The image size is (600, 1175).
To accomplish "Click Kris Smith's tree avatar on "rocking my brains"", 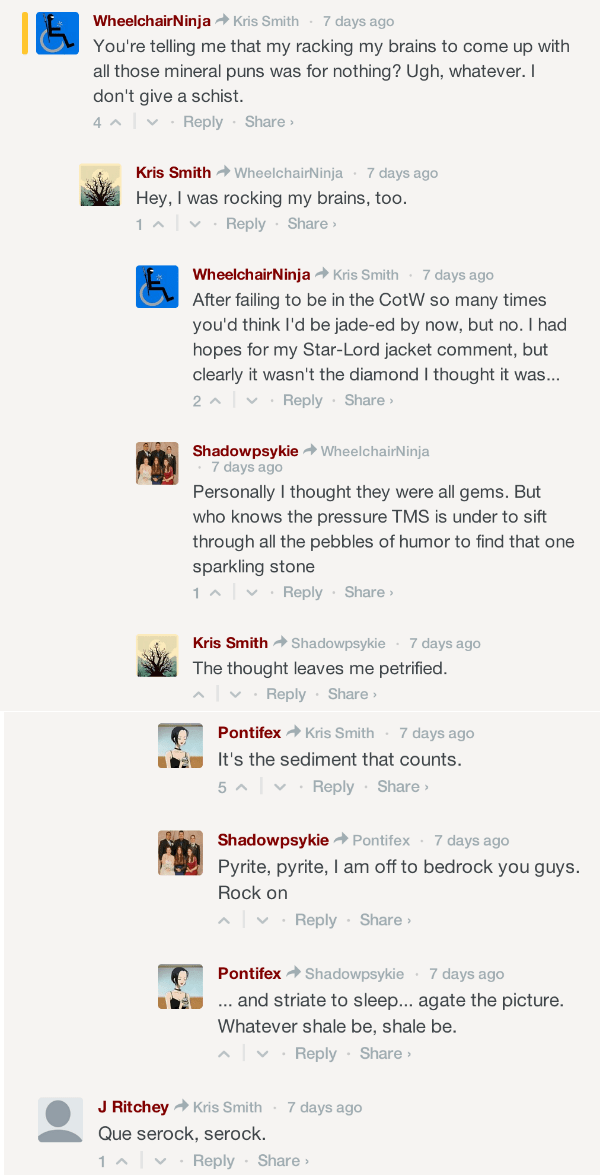I will (100, 185).
